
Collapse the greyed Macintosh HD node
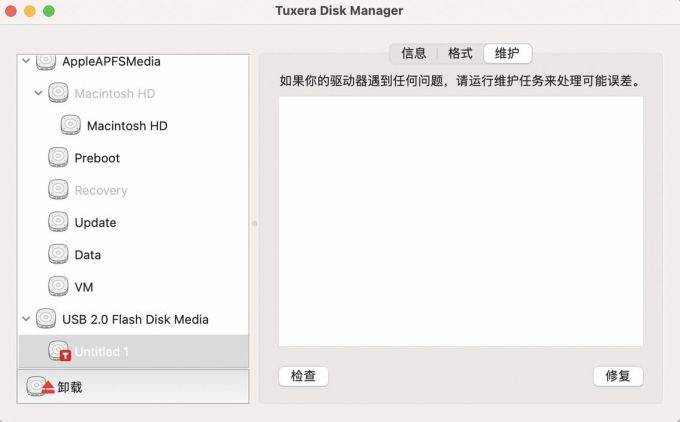39,93
